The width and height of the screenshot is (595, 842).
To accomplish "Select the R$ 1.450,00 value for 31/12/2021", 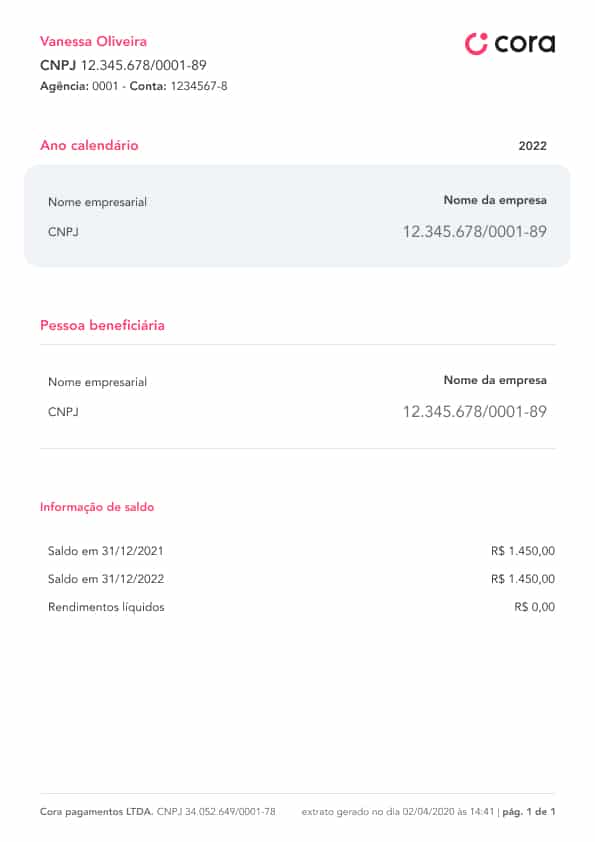I will click(523, 550).
